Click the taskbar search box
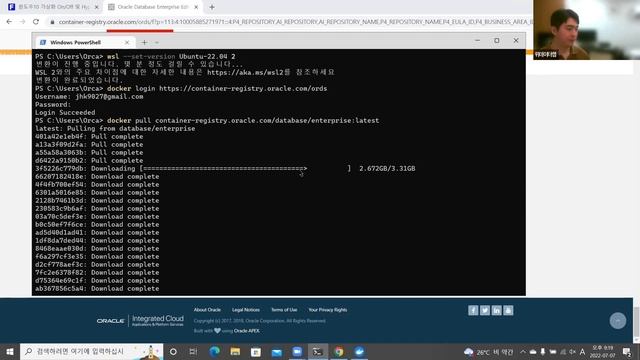Viewport: 640px width, 360px height. pyautogui.click(x=91, y=351)
